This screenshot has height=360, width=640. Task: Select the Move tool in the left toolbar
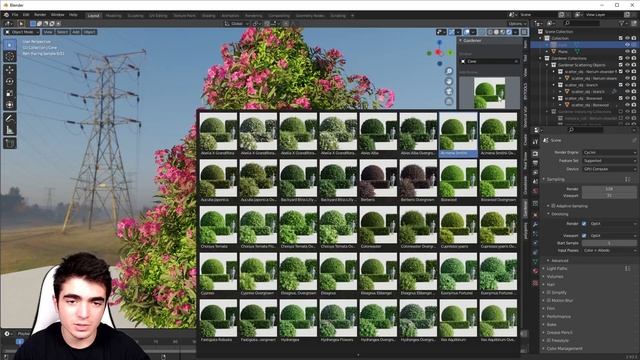(10, 70)
